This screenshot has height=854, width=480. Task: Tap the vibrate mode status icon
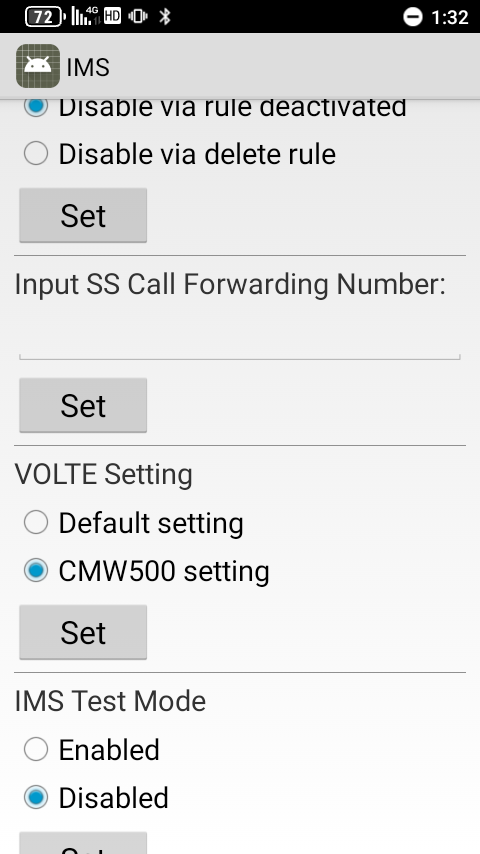138,16
